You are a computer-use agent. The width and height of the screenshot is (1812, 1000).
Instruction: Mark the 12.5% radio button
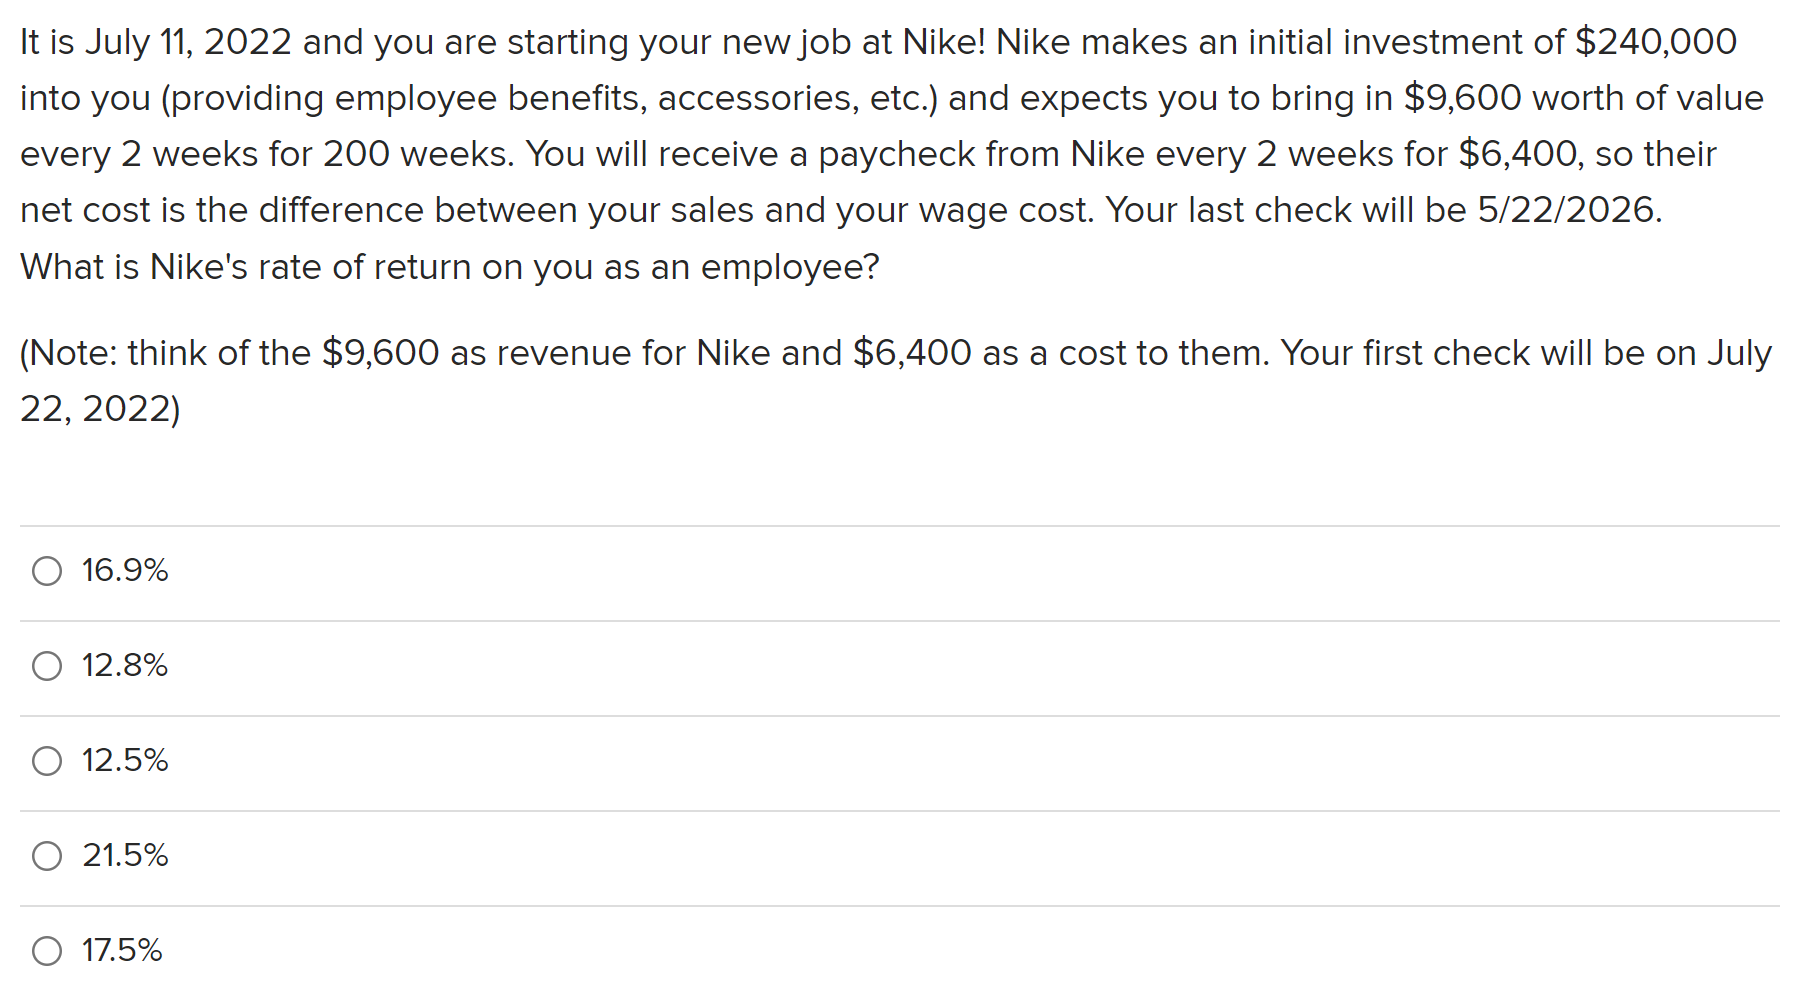point(47,761)
